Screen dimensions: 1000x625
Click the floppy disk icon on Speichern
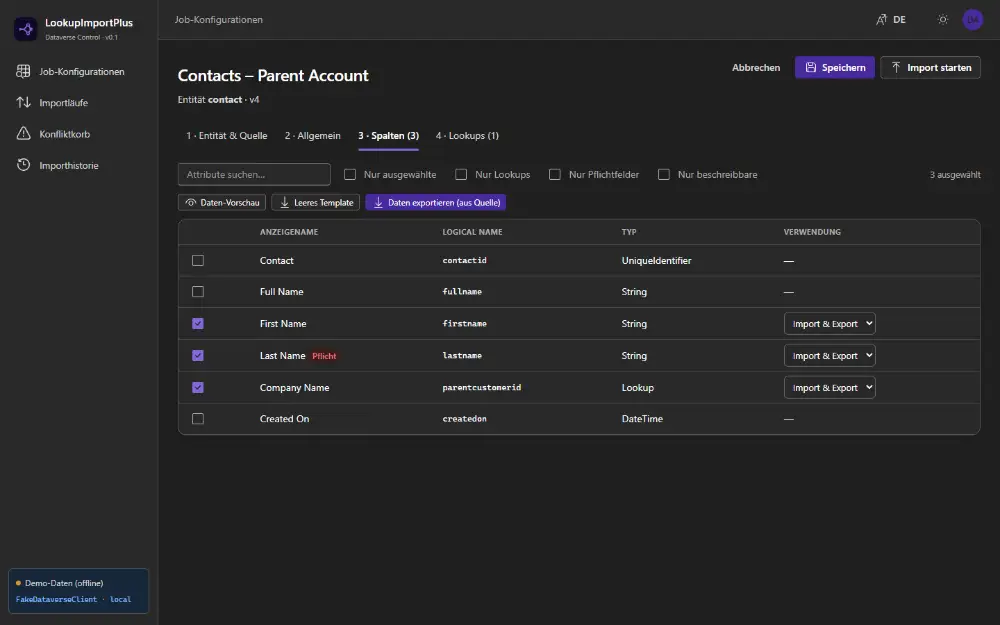pos(811,67)
